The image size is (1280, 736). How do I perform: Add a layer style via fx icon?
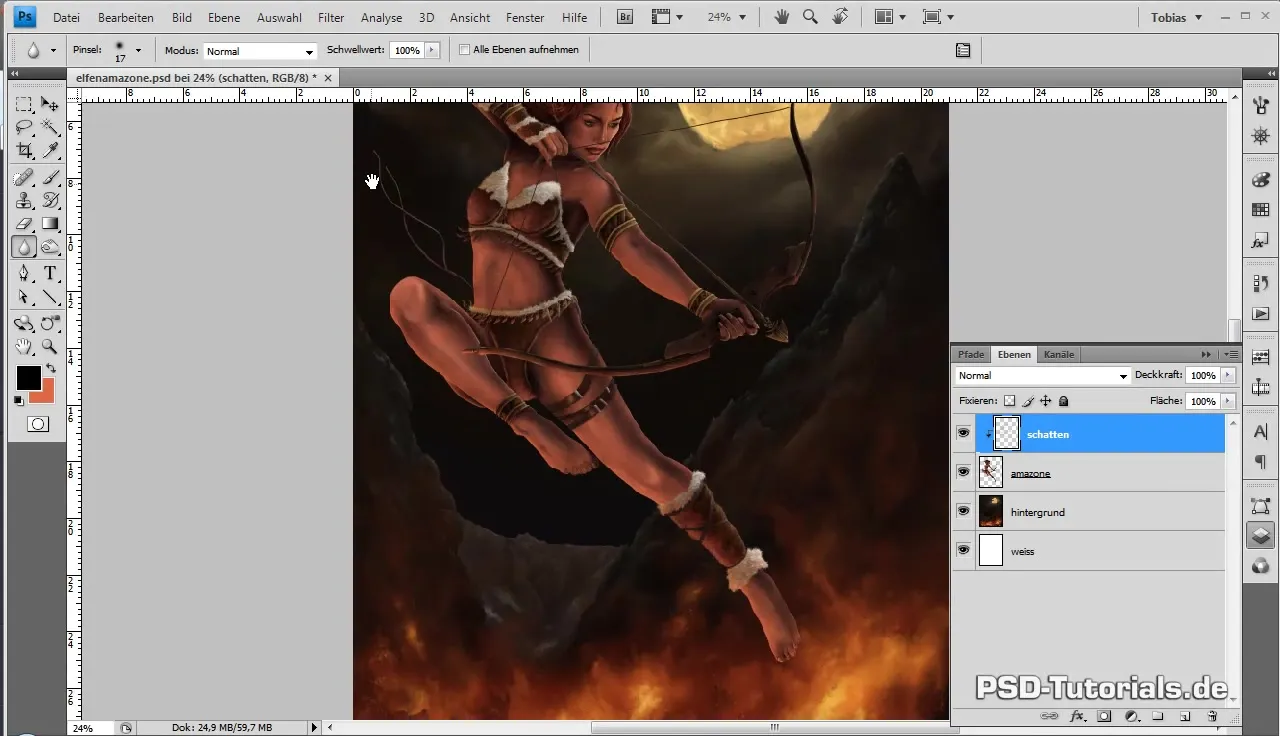(1078, 716)
